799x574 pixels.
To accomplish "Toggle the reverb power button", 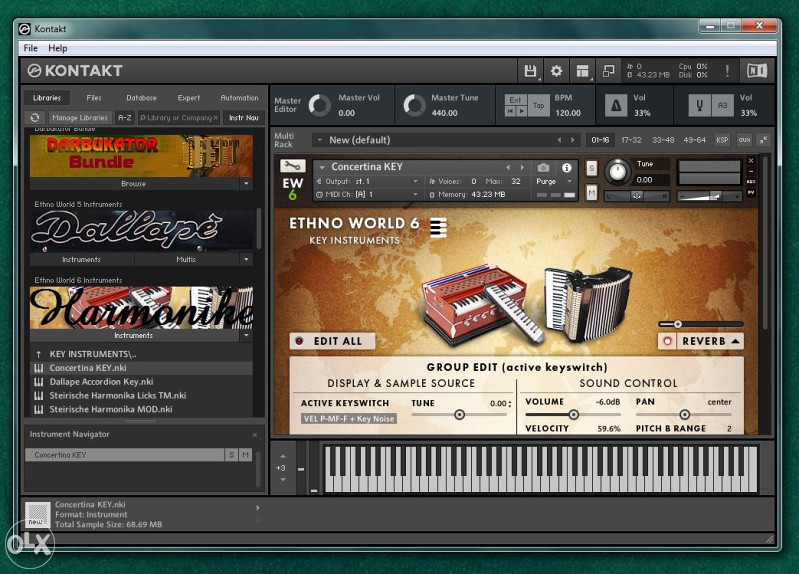I will [667, 341].
